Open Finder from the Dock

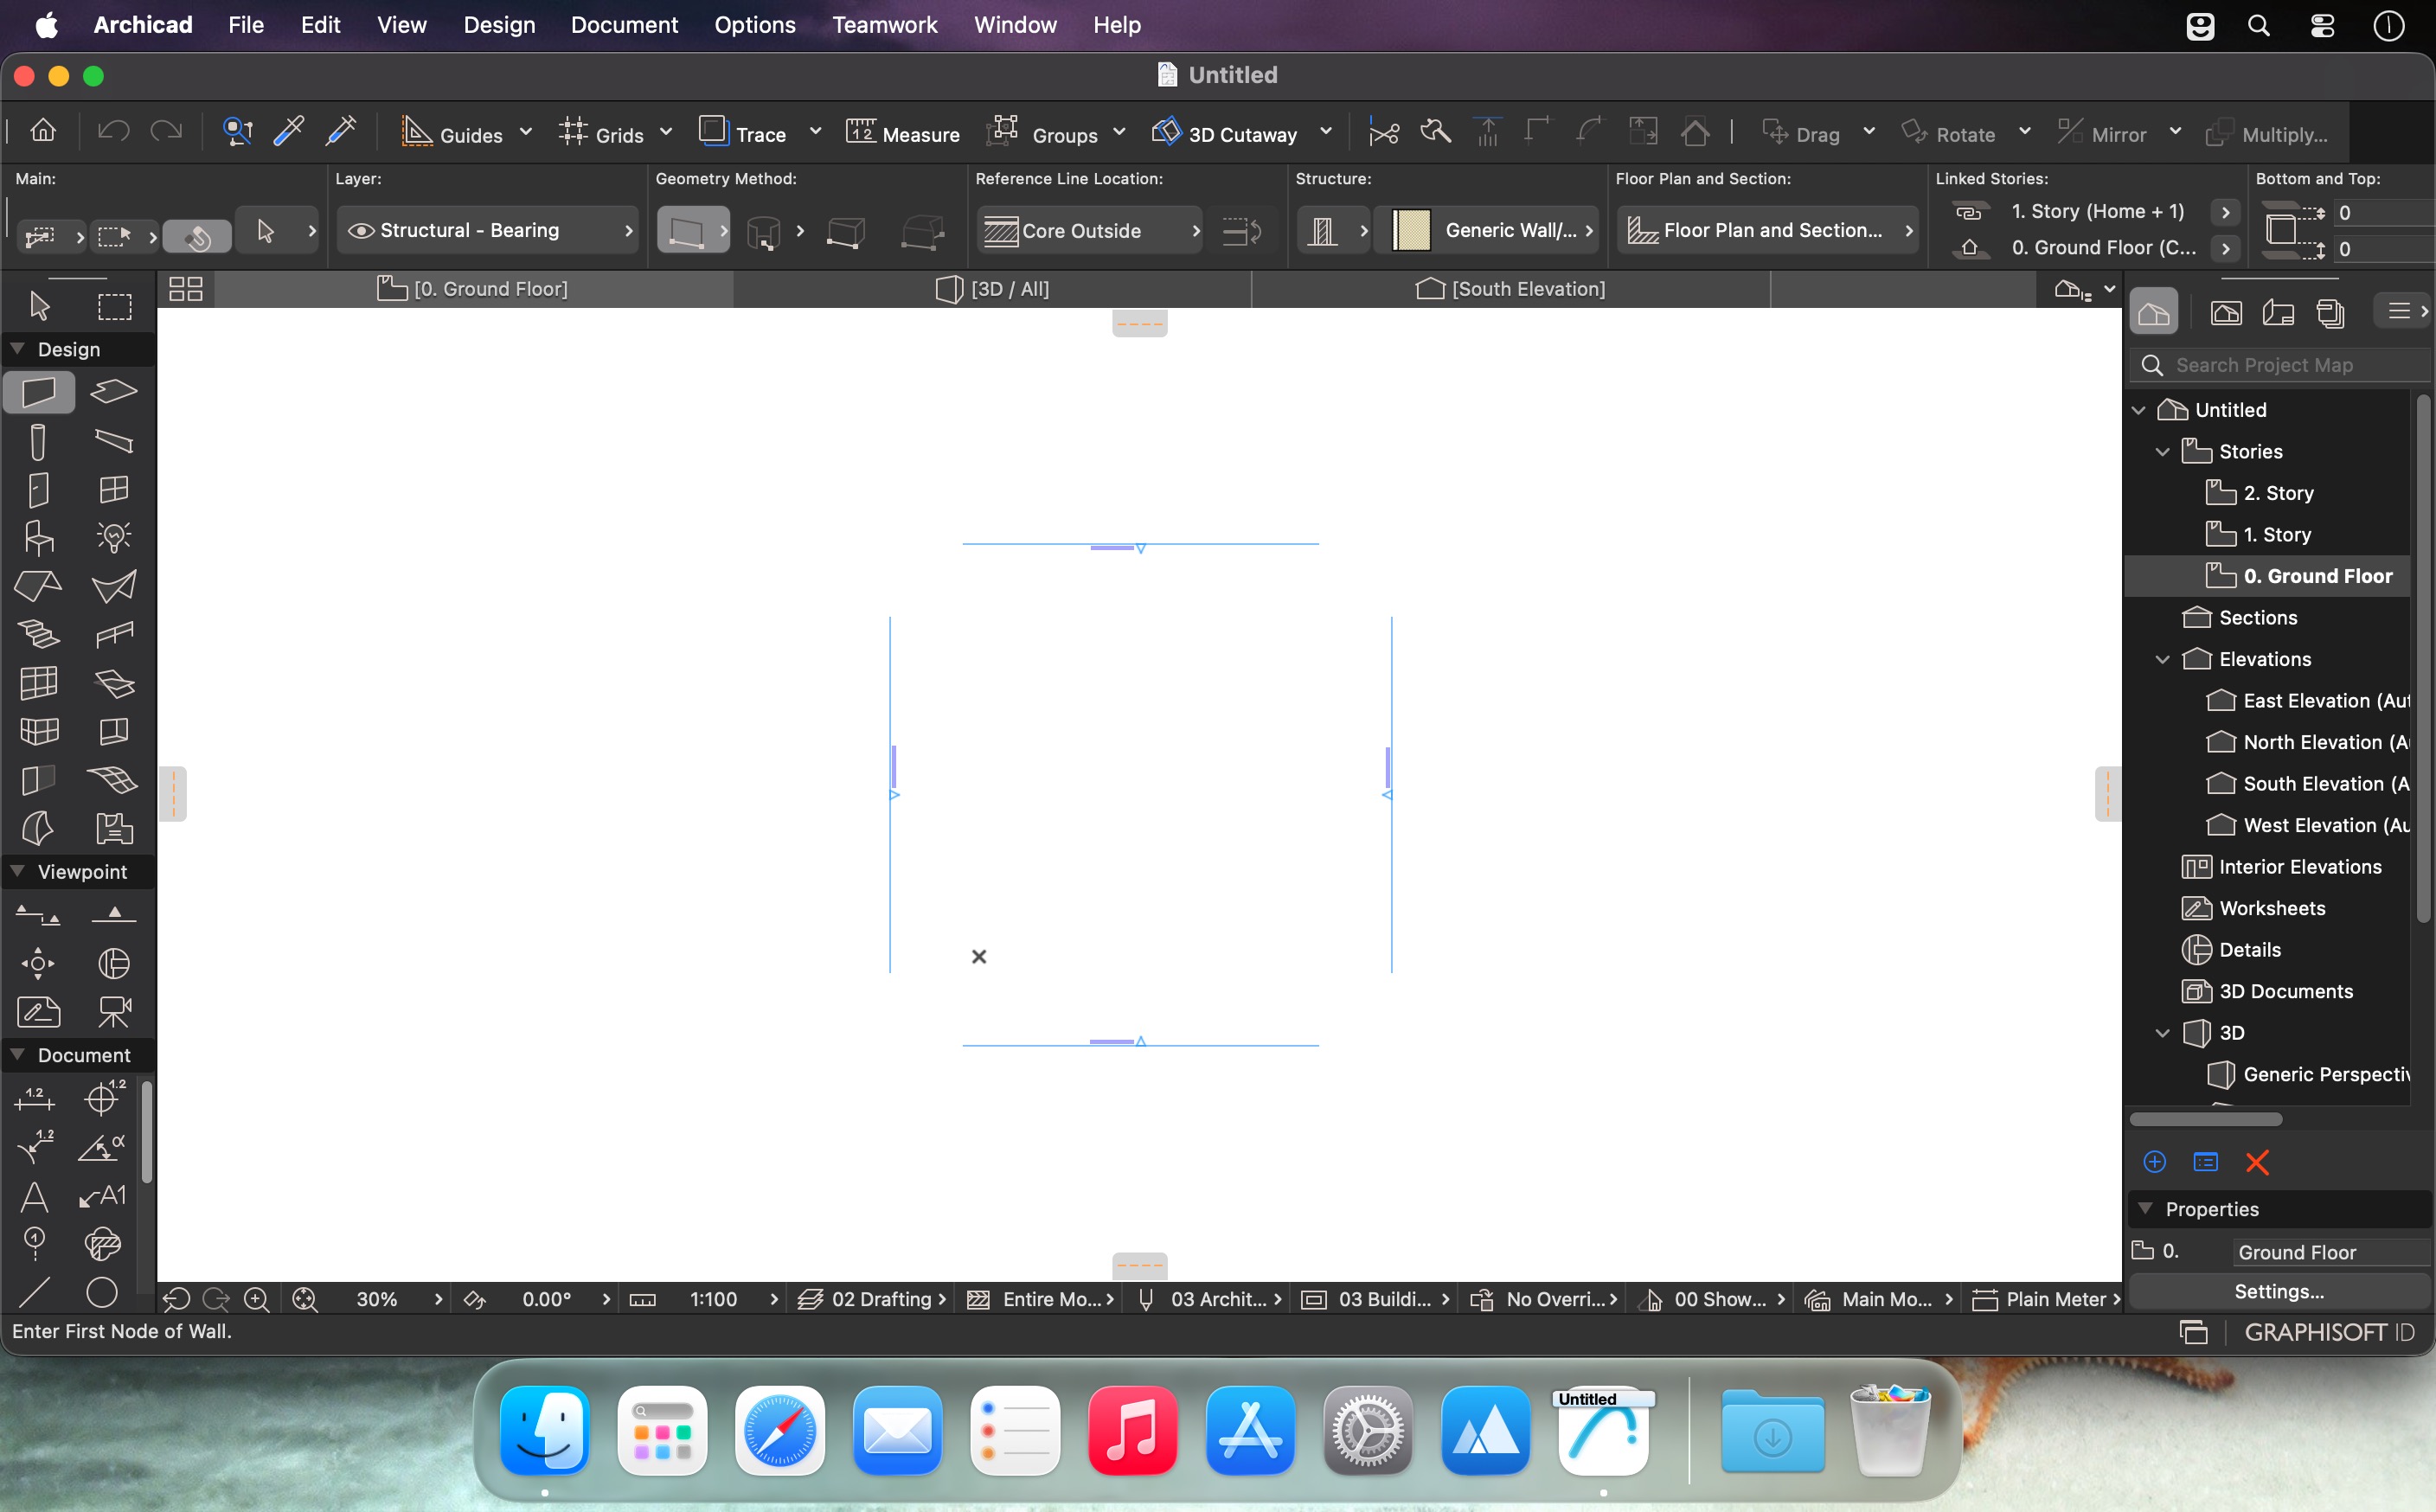point(544,1430)
